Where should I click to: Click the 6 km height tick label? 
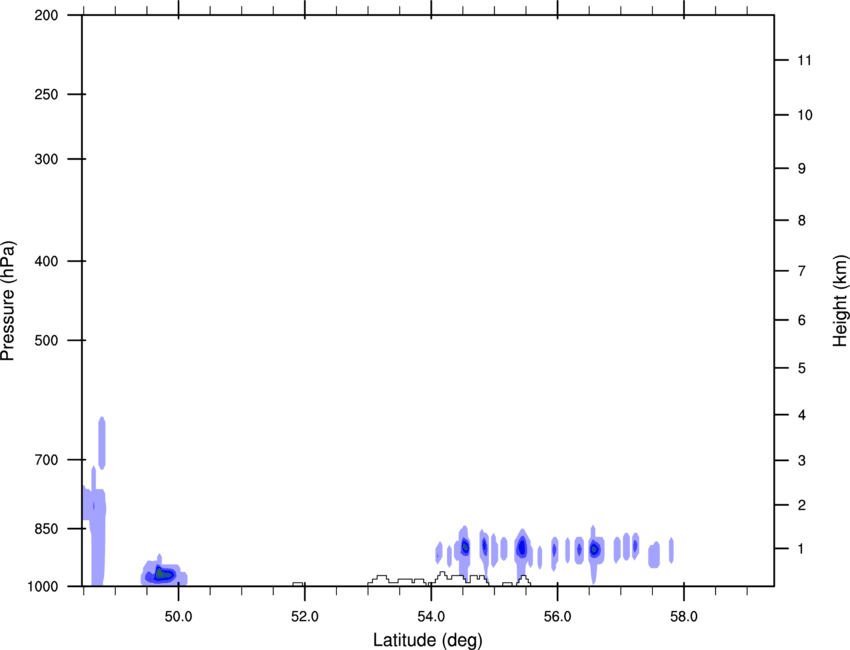(x=801, y=320)
